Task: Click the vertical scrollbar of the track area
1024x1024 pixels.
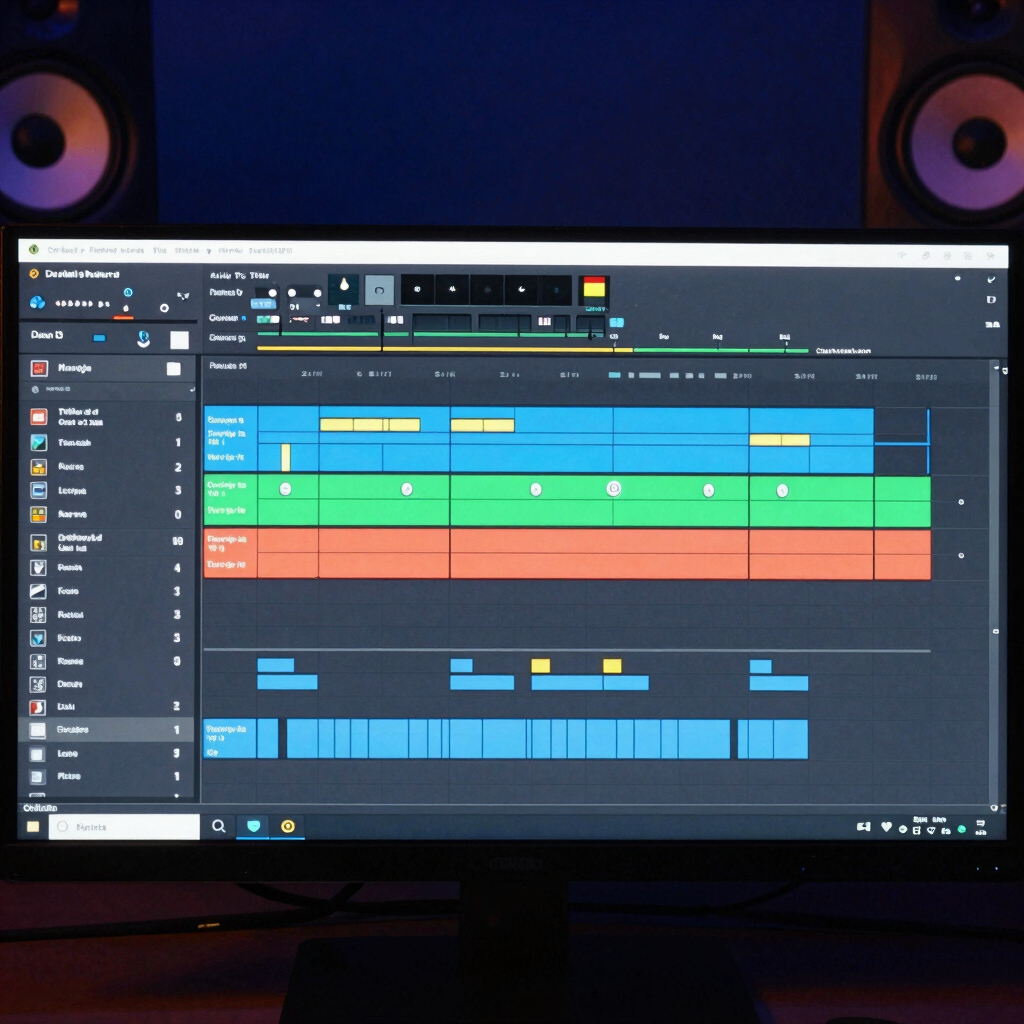Action: tap(995, 581)
